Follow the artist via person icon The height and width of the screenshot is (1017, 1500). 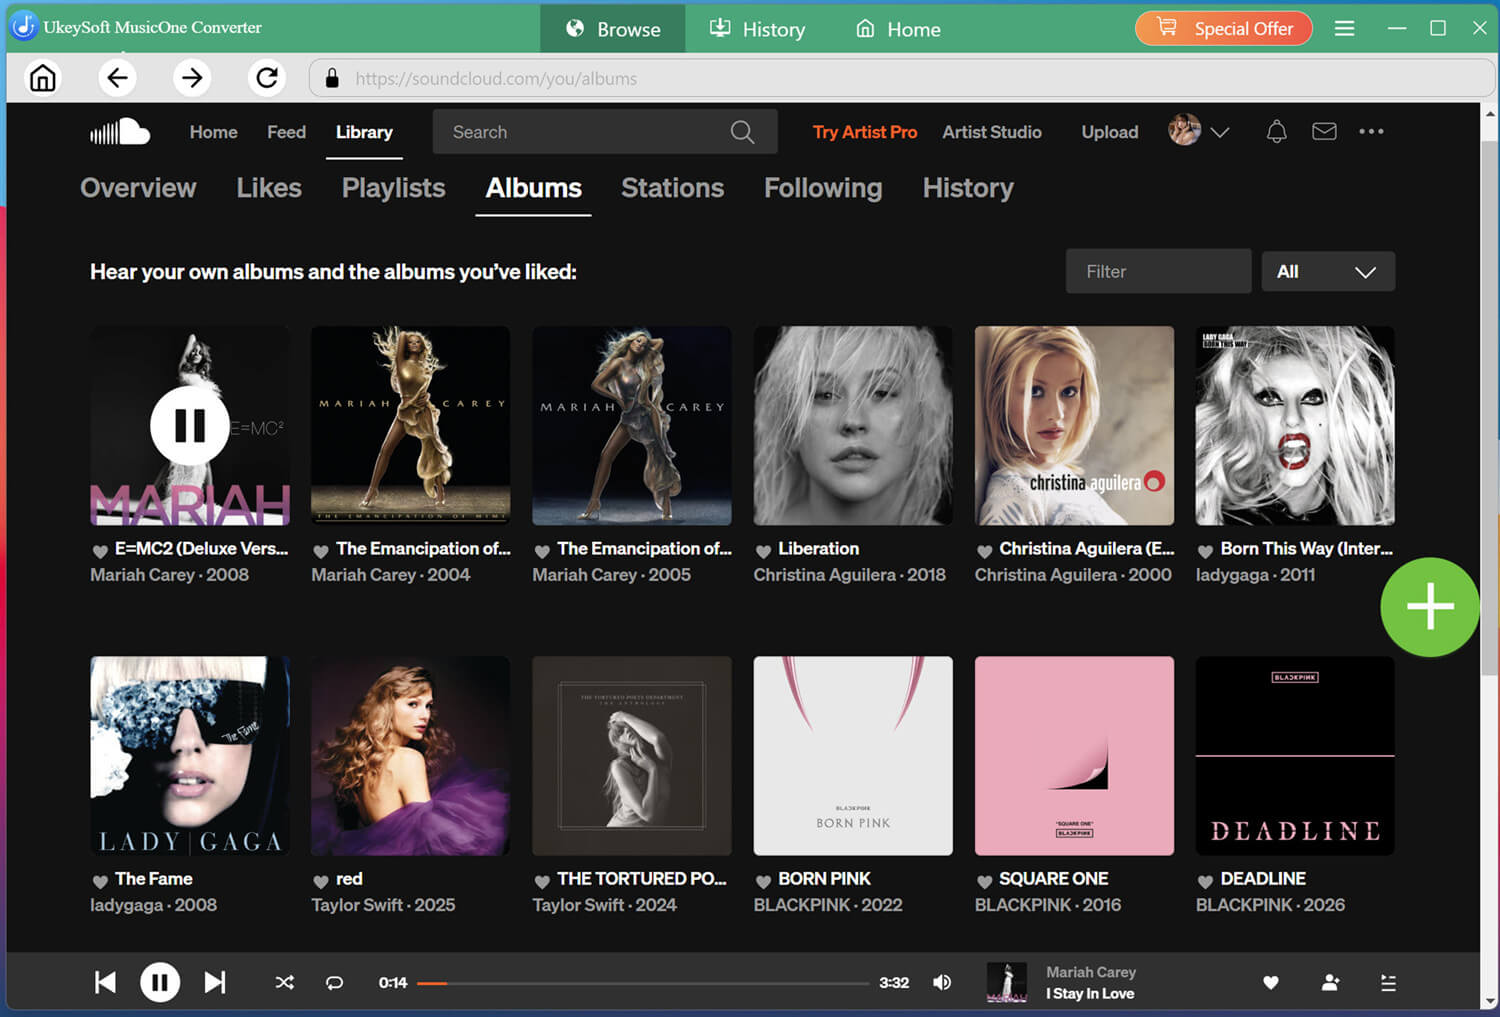(x=1330, y=983)
